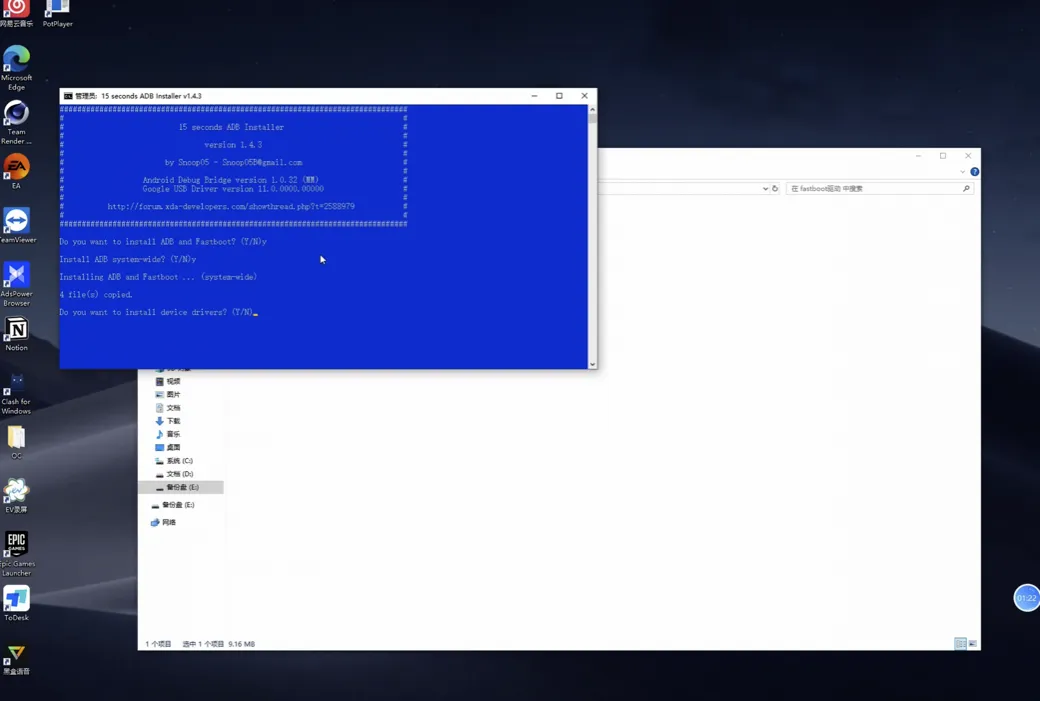Open TeamViewer desktop shortcut

pyautogui.click(x=17, y=225)
